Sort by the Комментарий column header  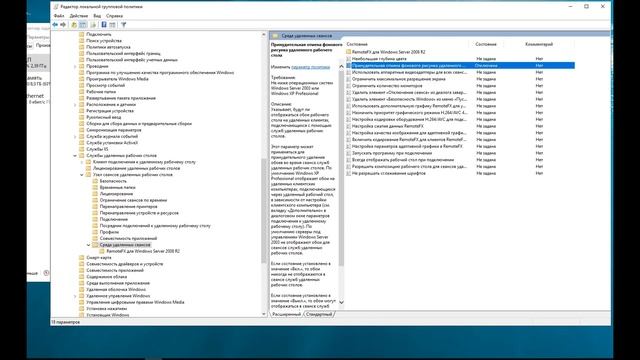[539, 44]
